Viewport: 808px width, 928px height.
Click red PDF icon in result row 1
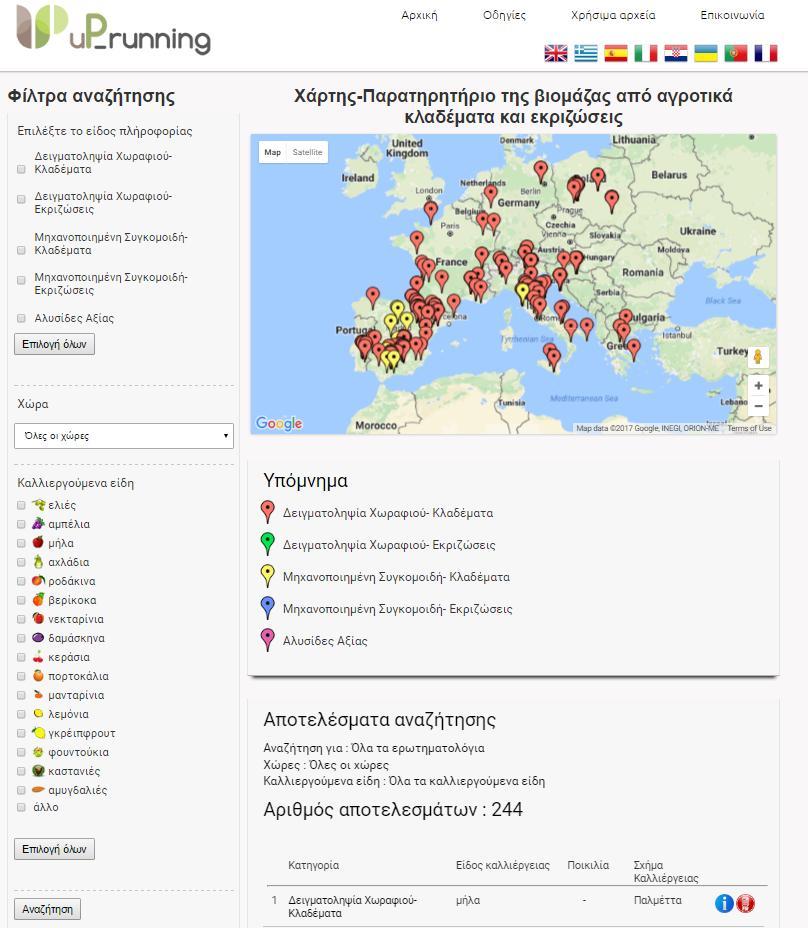(745, 903)
